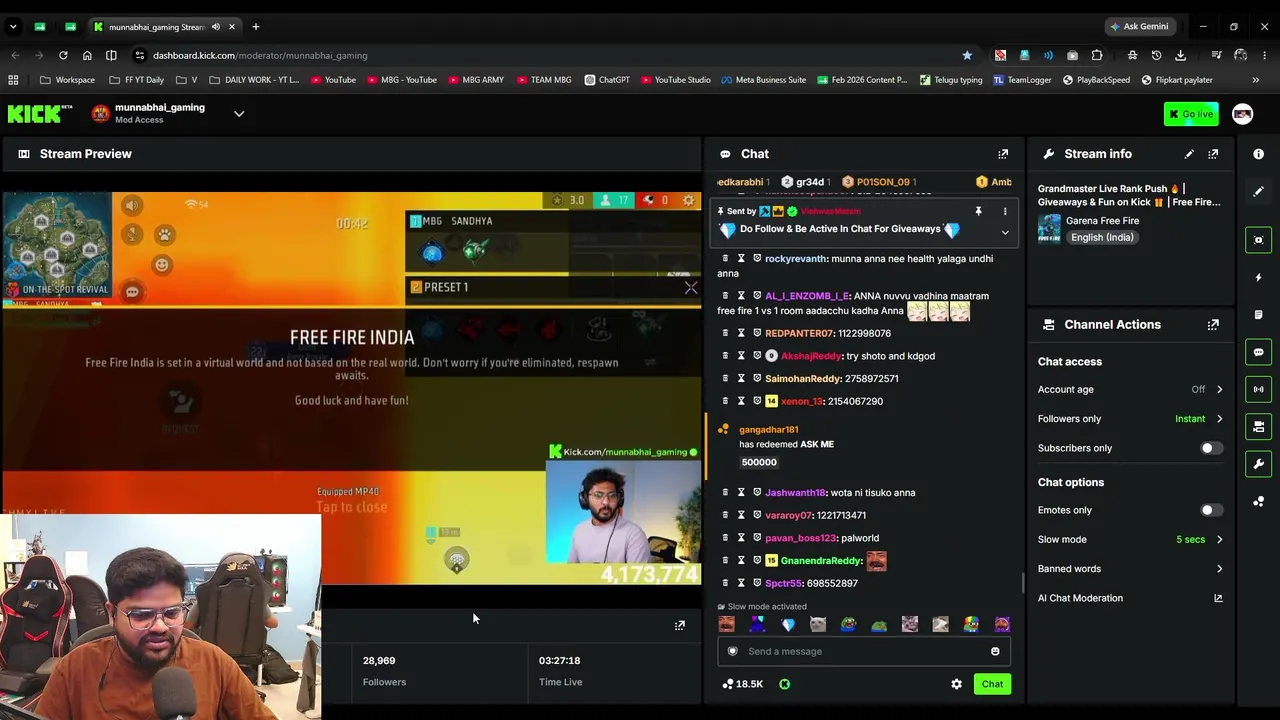Pop out the Chat panel
The image size is (1280, 720).
tap(1003, 154)
